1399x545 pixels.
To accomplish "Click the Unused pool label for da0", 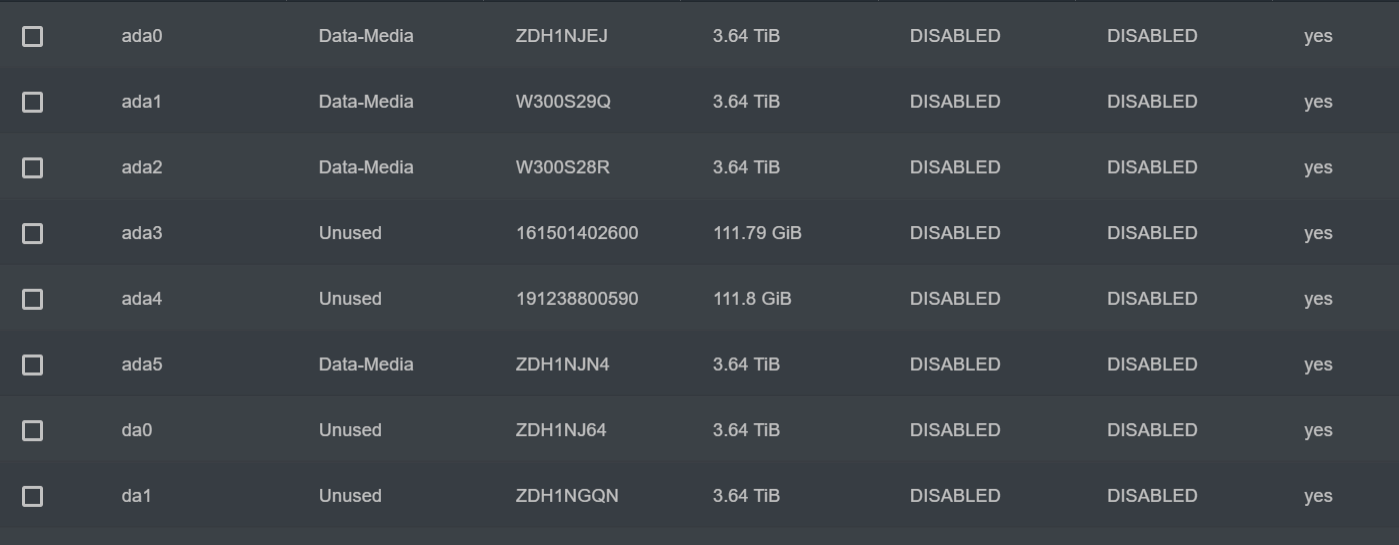I will tap(350, 430).
